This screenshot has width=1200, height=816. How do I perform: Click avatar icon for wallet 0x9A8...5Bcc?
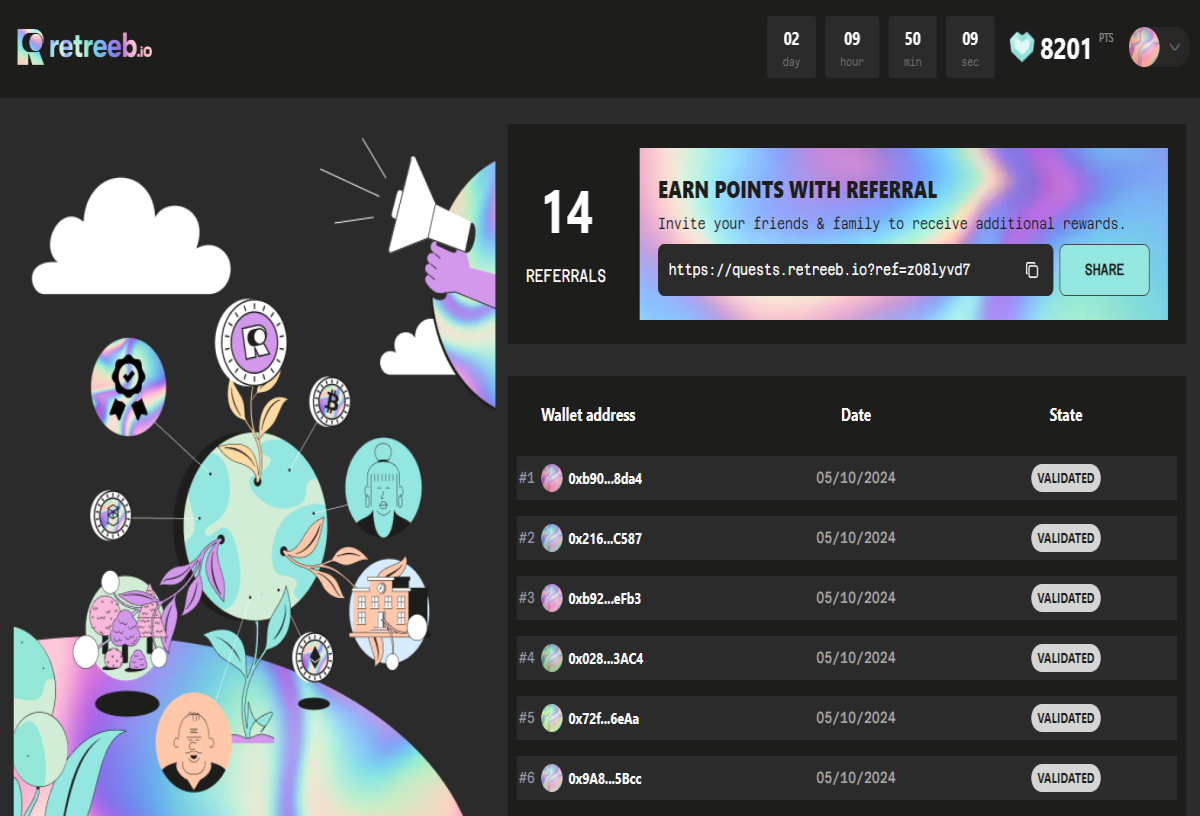(x=552, y=778)
